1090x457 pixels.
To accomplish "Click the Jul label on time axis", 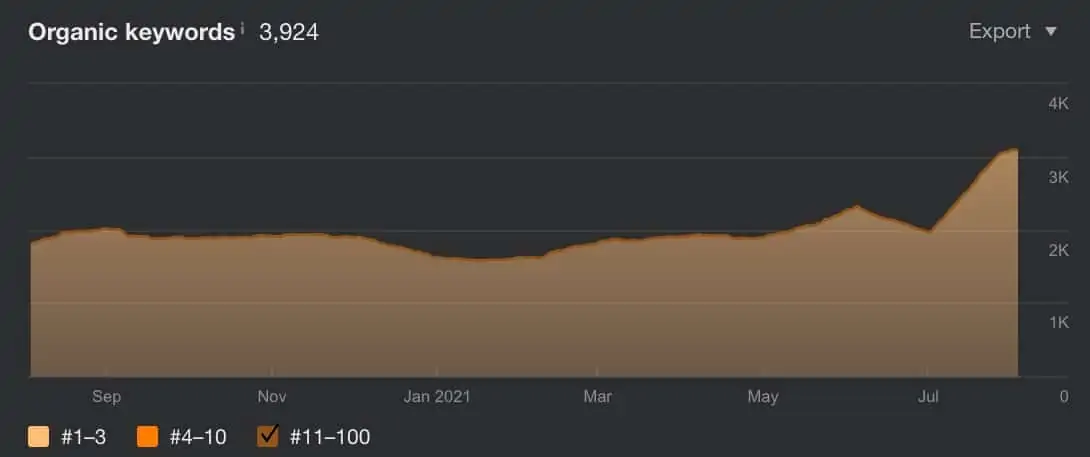I will [x=928, y=397].
